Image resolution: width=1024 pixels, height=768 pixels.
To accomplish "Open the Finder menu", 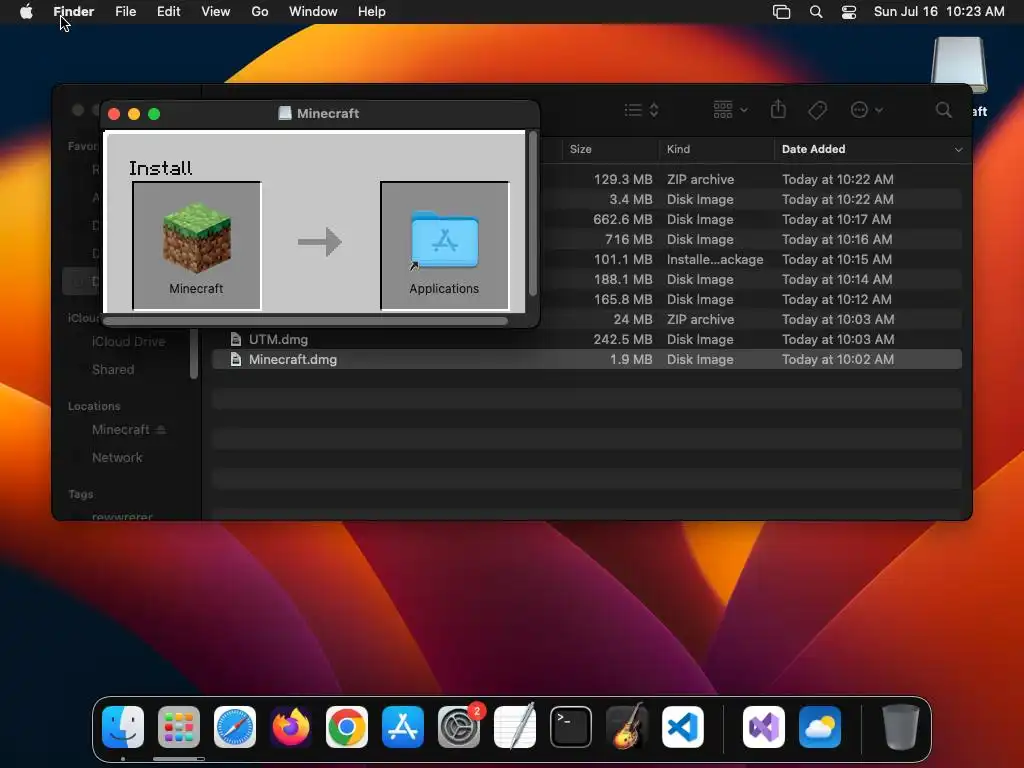I will point(73,12).
